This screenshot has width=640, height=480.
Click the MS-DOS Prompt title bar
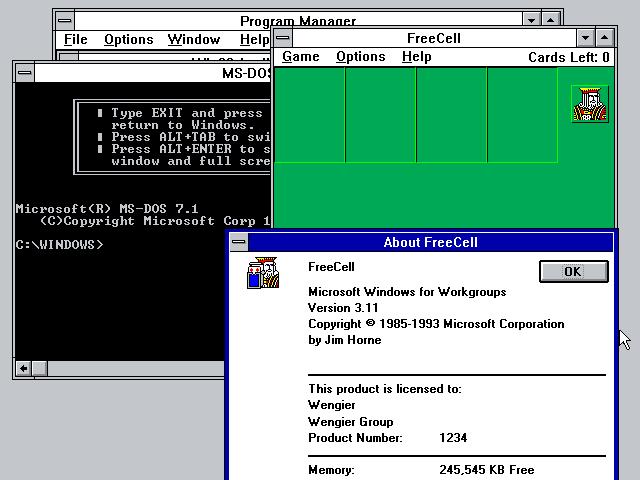[153, 73]
